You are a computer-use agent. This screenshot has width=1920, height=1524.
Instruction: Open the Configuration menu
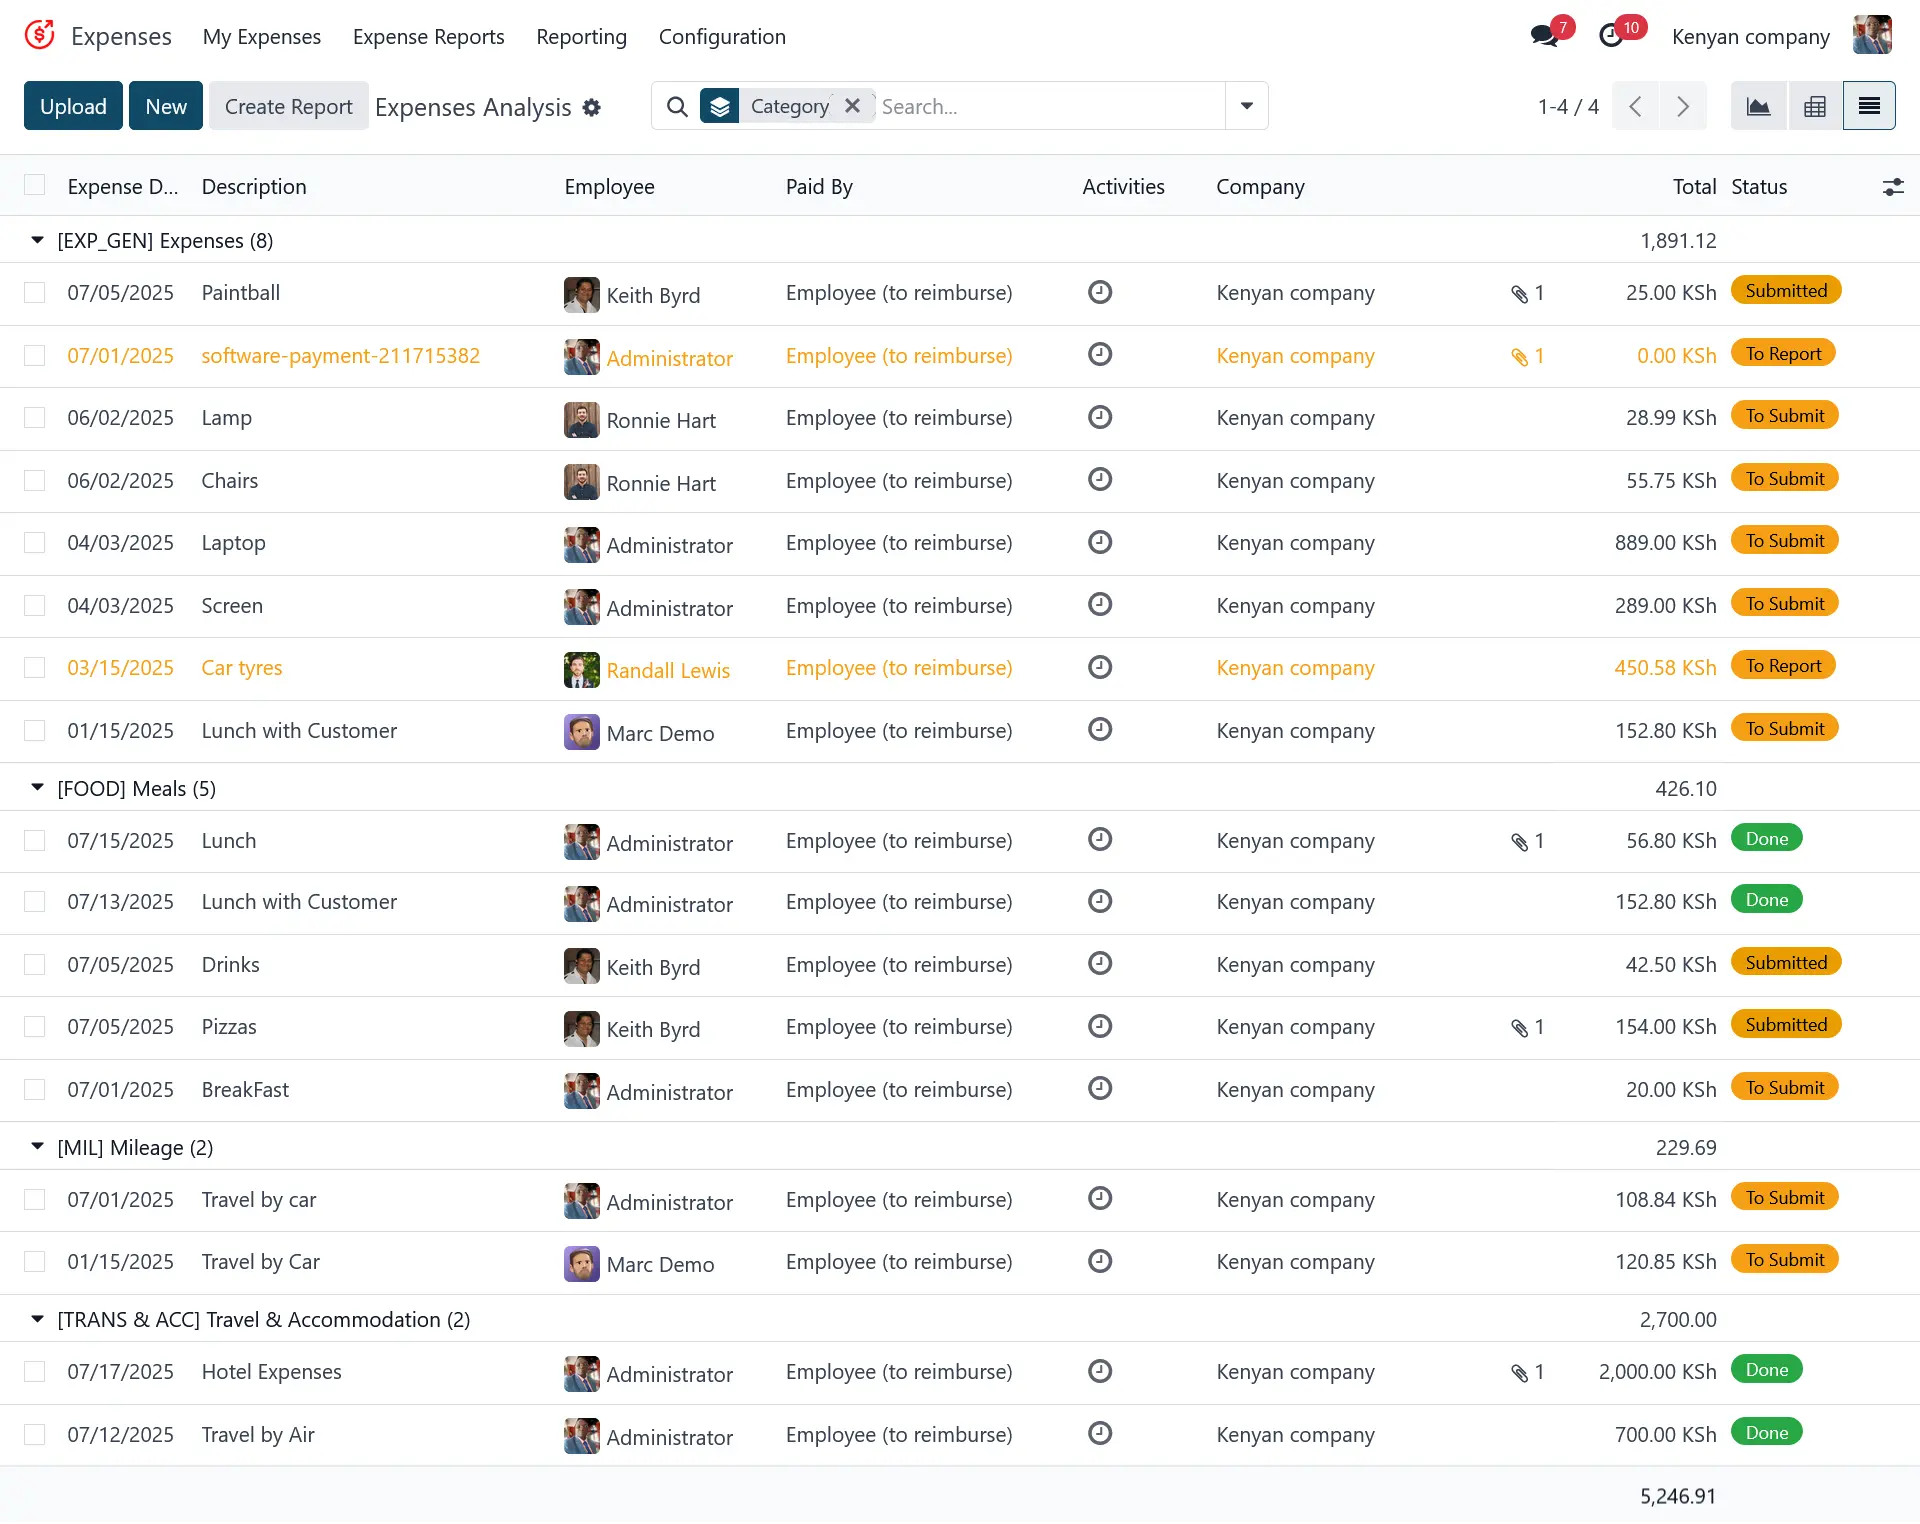(721, 37)
